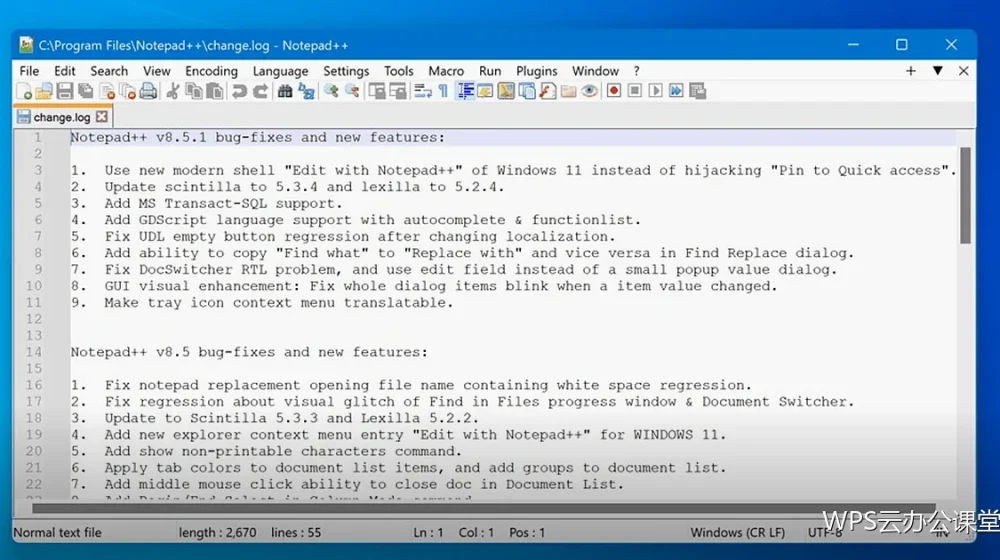Open the Folder as Workspace icon

(568, 91)
